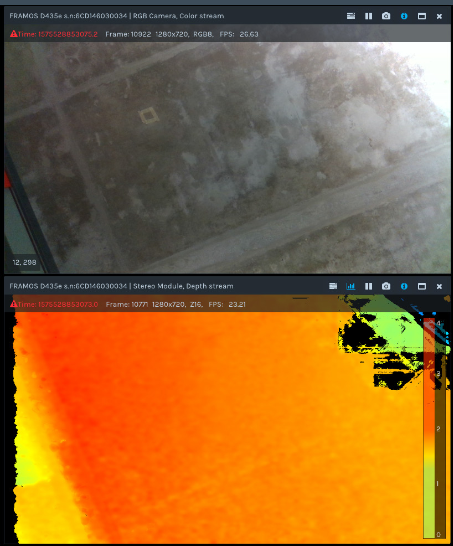The width and height of the screenshot is (453, 546).
Task: Toggle stream info for the depth stream
Action: [404, 286]
